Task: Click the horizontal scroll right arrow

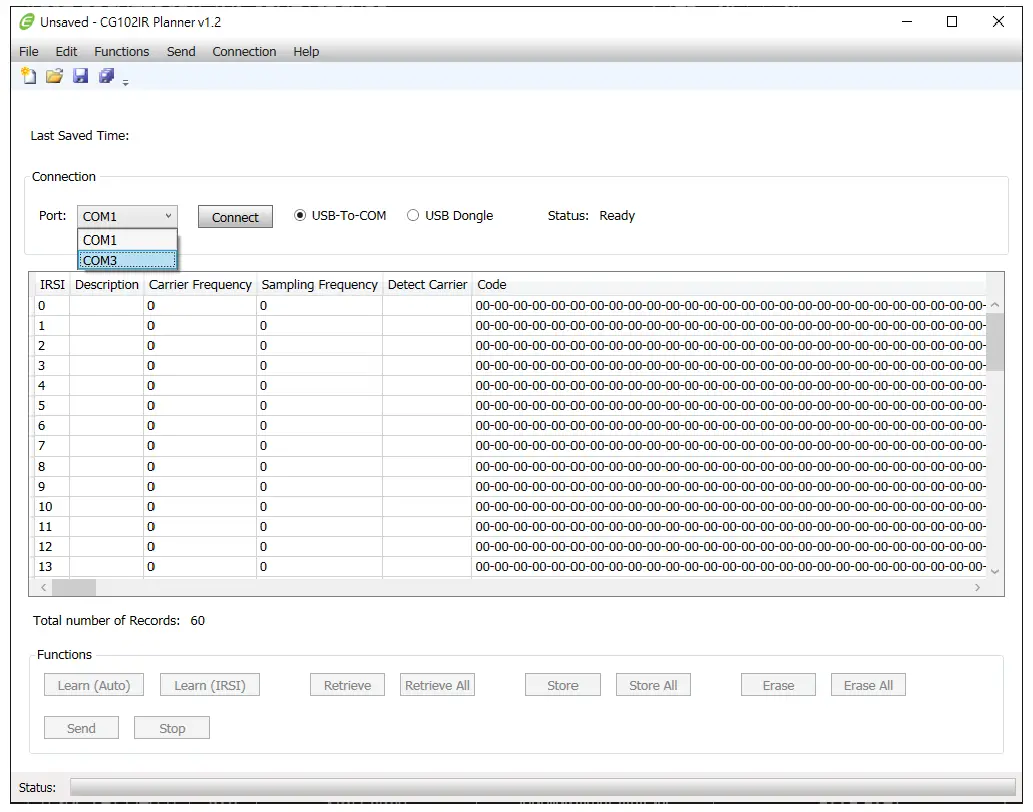Action: [978, 587]
